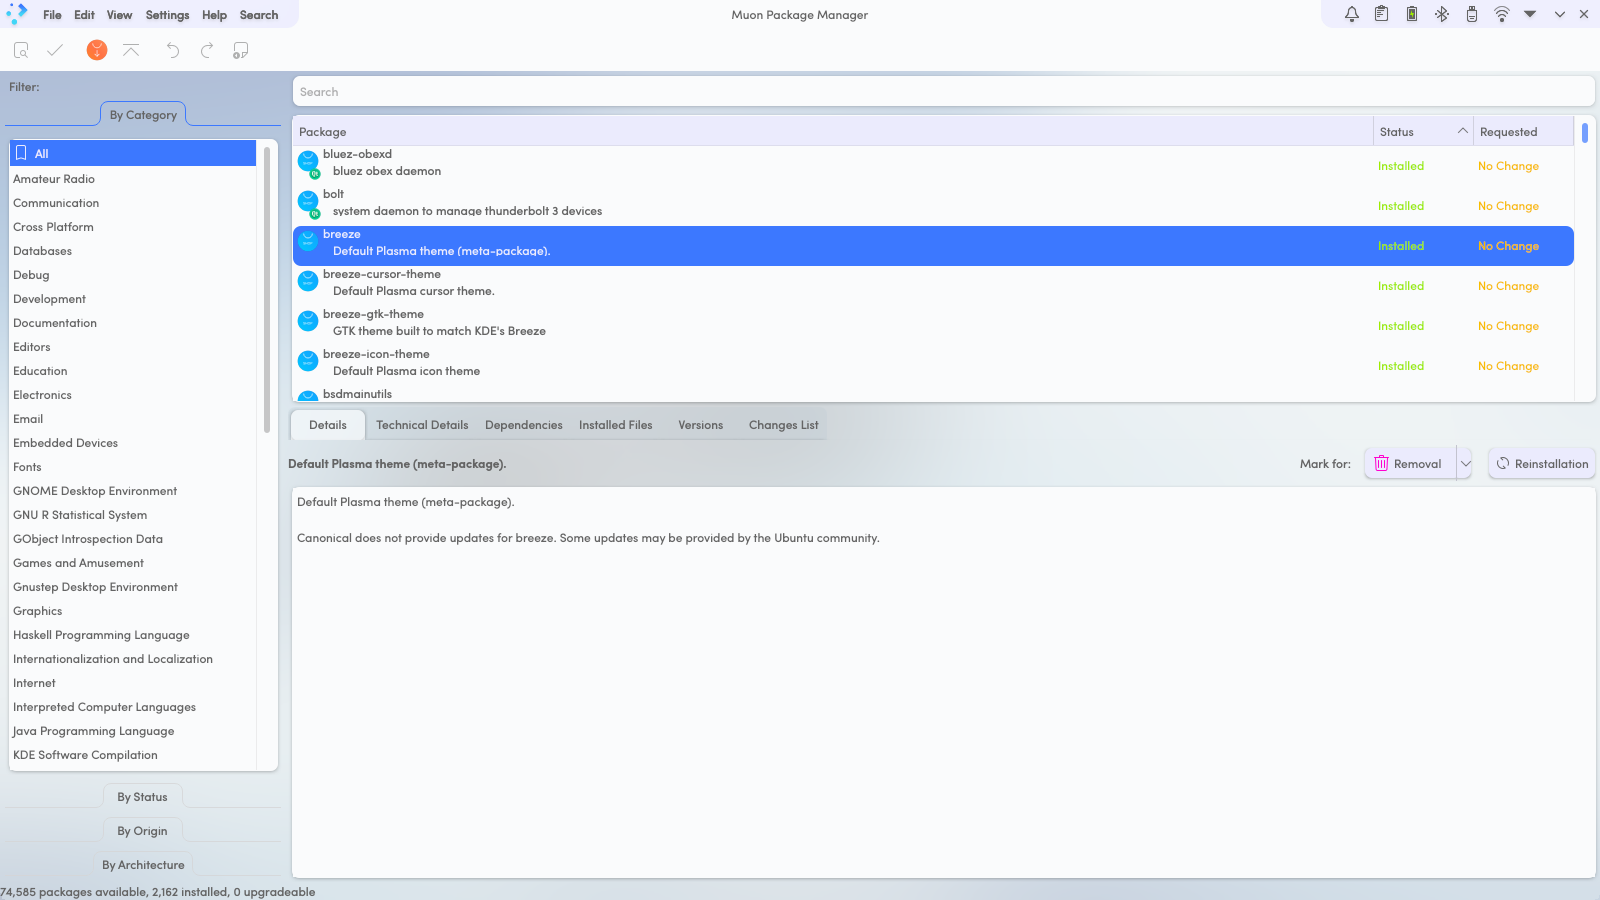Switch to the Versions tab
The image size is (1600, 900).
click(x=701, y=425)
